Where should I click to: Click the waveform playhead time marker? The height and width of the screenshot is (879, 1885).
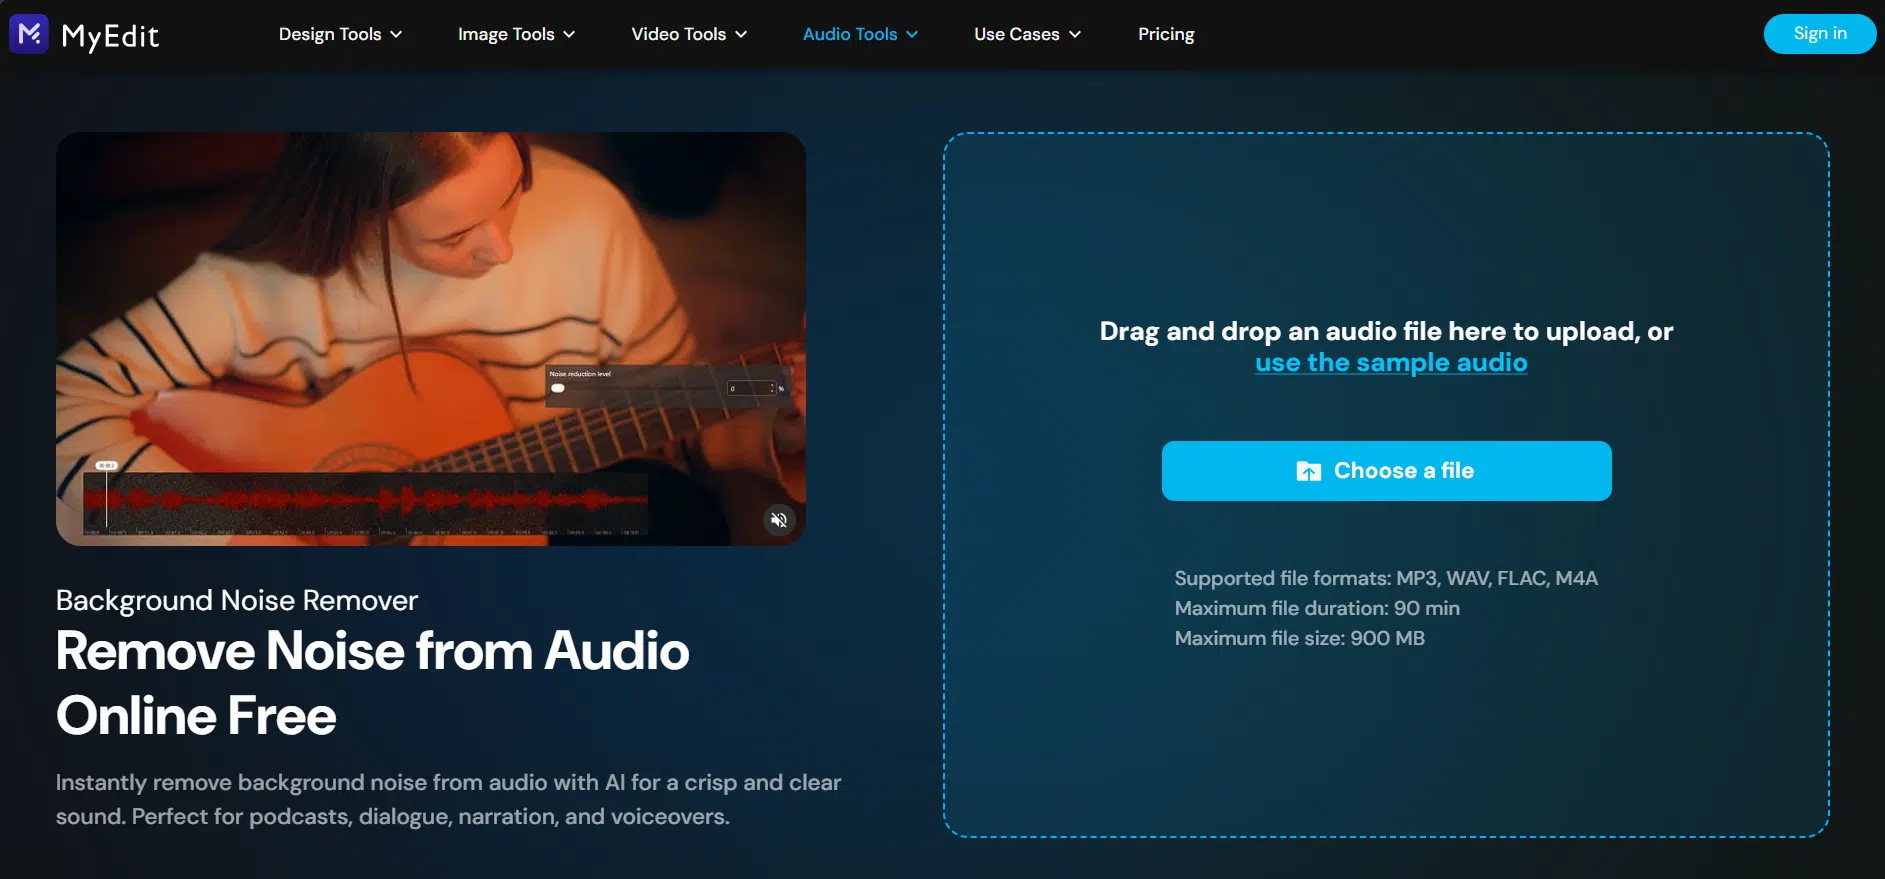pos(106,466)
